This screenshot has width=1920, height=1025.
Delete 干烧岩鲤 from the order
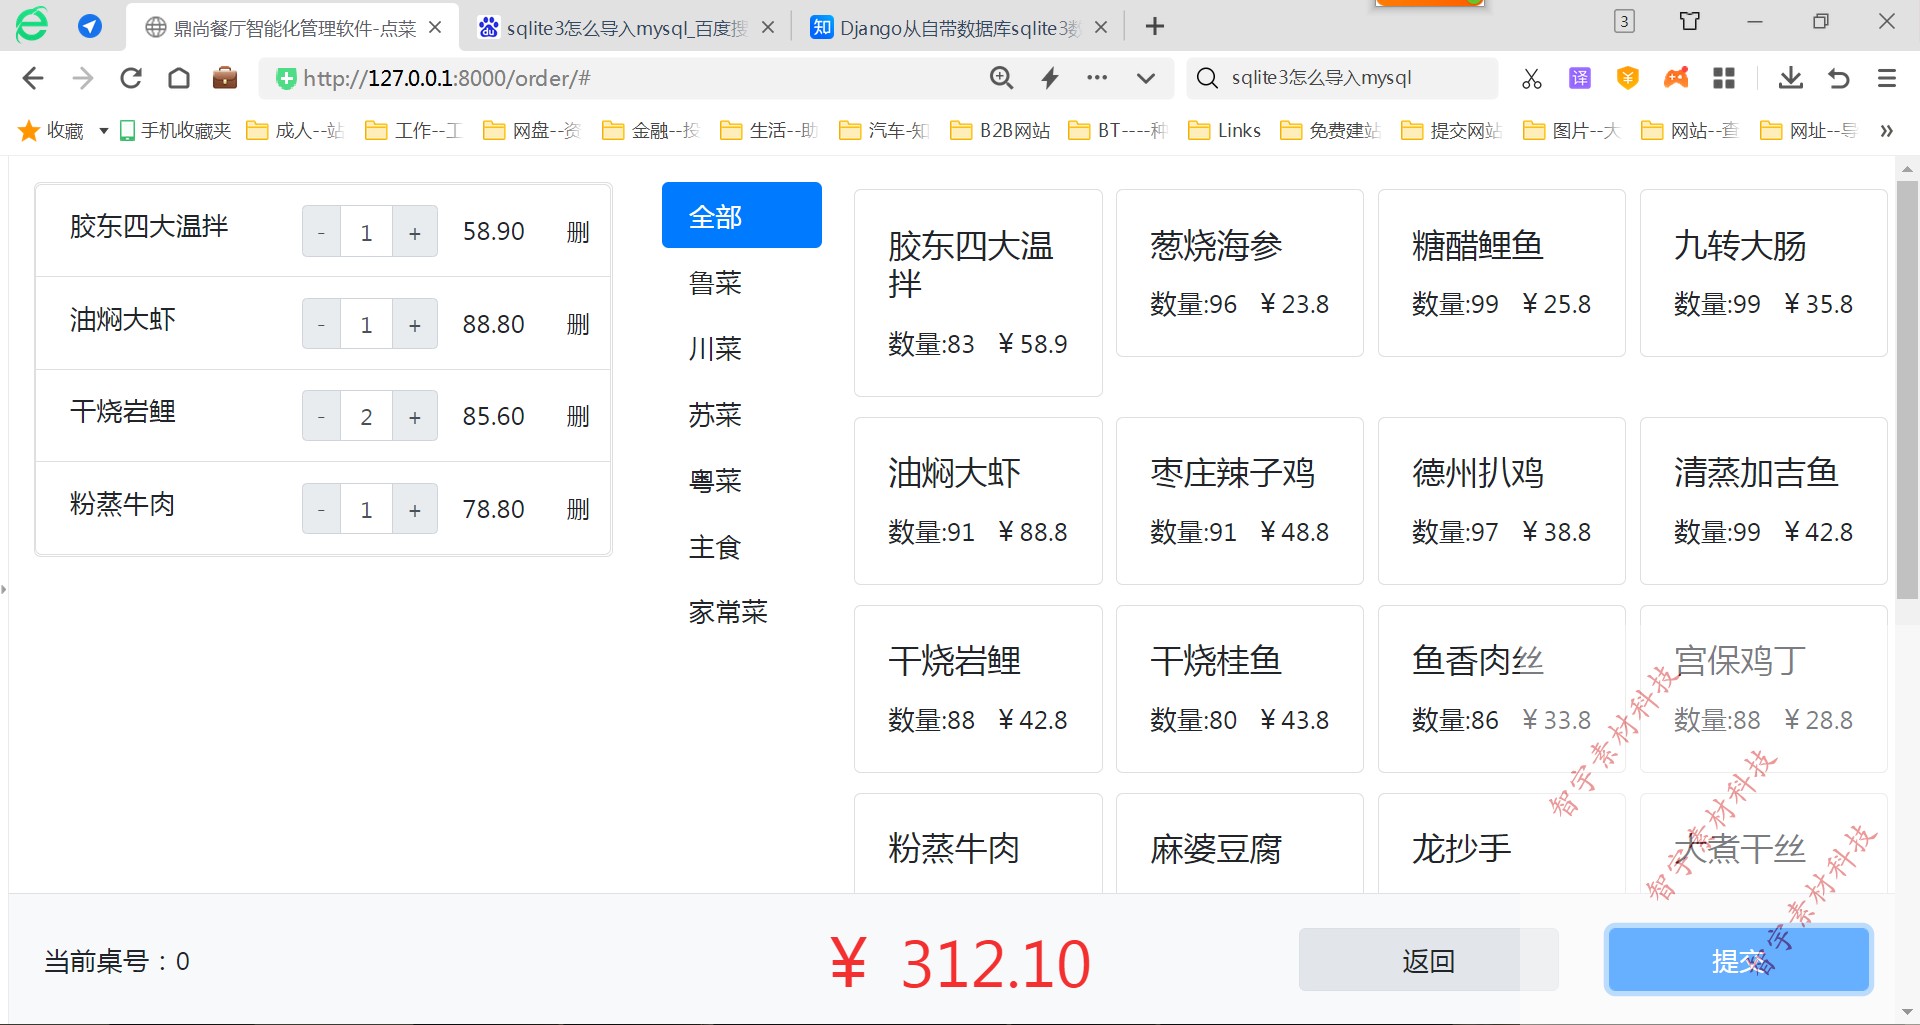578,416
